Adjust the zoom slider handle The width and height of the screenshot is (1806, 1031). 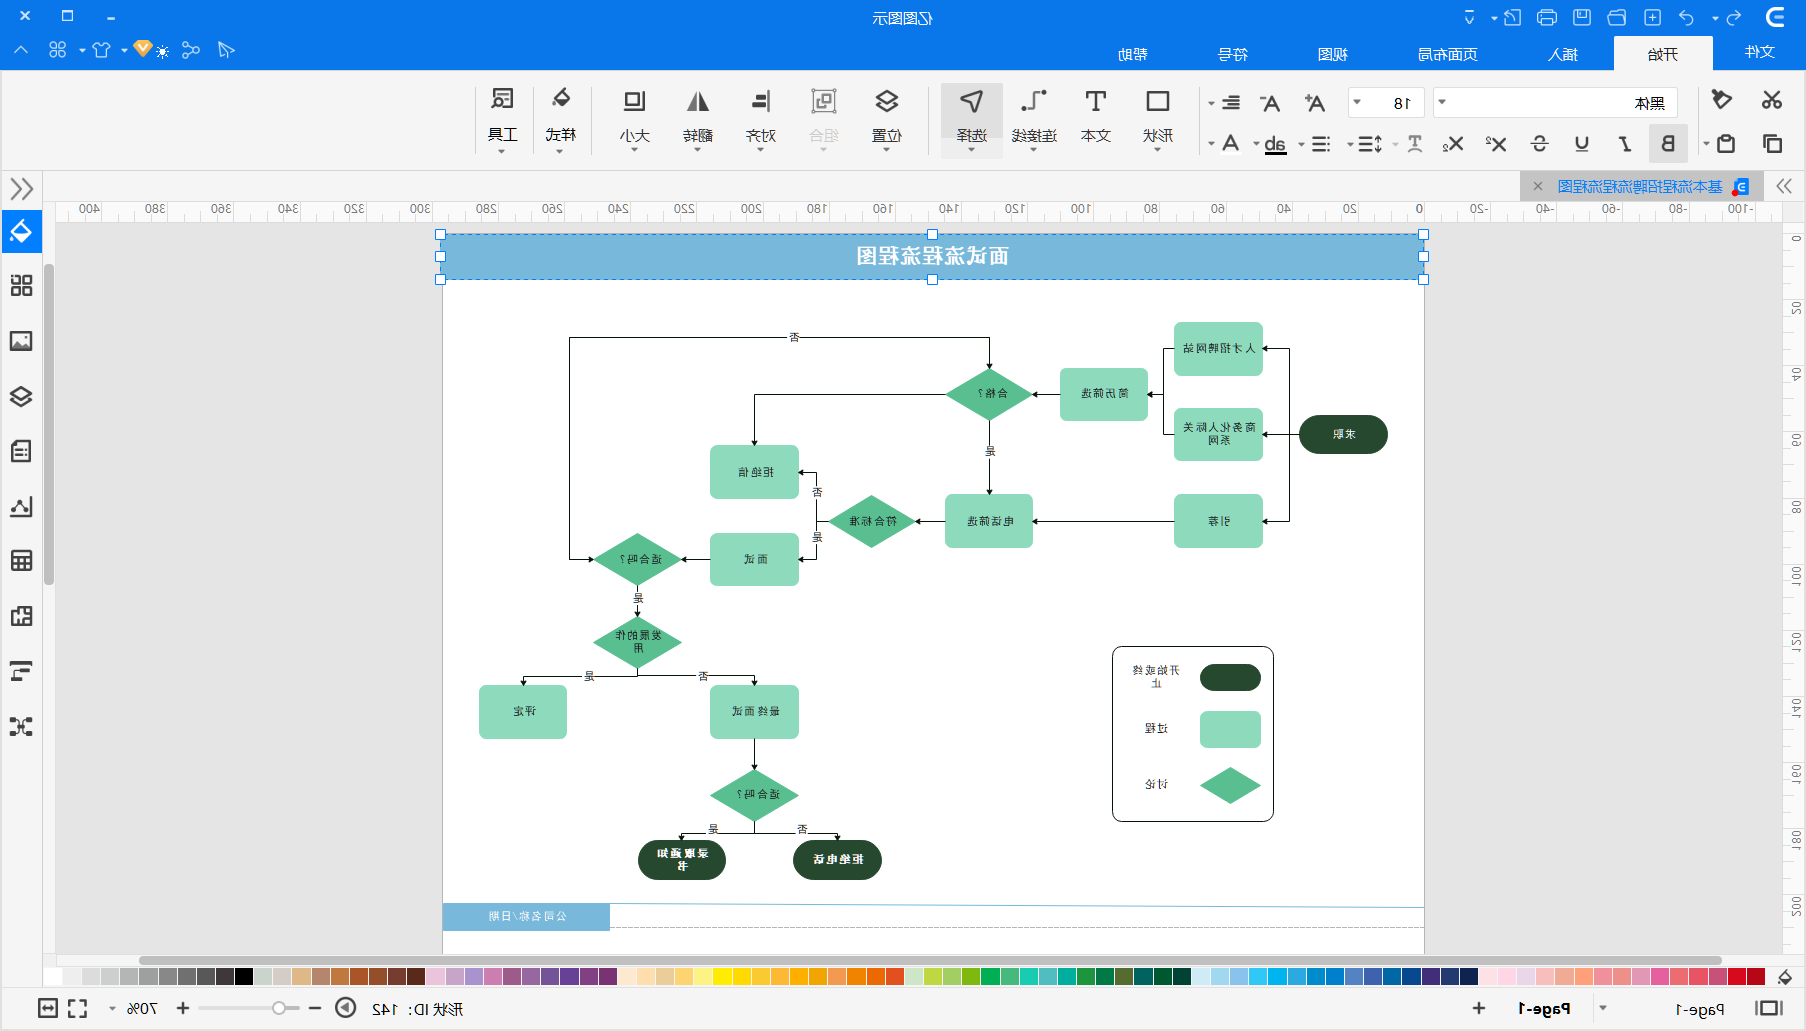pyautogui.click(x=279, y=1008)
